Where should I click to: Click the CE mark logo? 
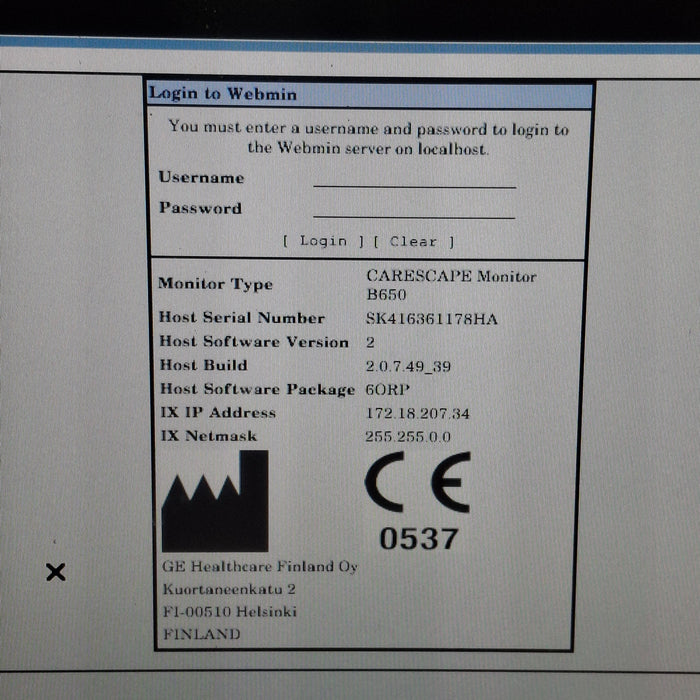coord(418,482)
